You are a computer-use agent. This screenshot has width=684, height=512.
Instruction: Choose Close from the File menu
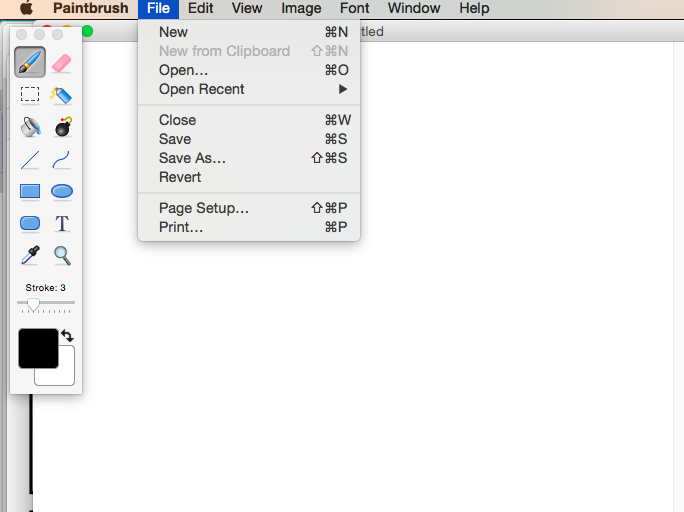click(x=249, y=120)
